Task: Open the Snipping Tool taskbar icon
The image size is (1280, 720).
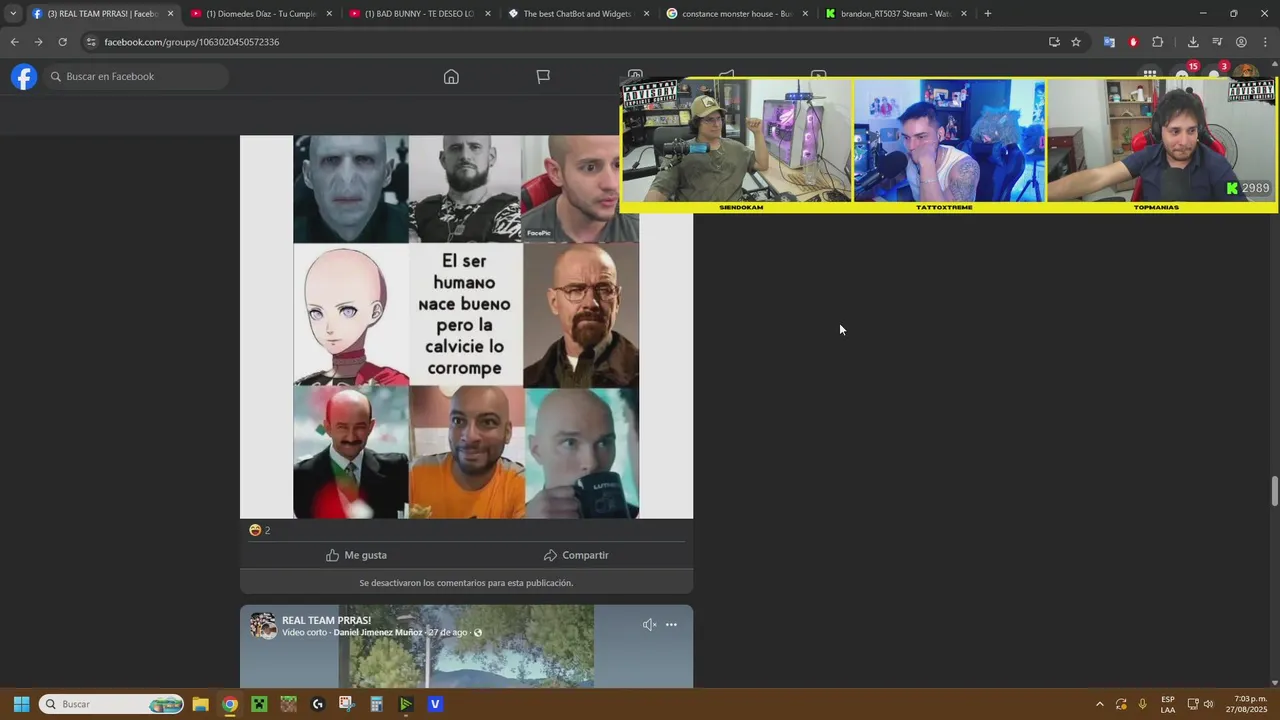Action: tap(347, 704)
